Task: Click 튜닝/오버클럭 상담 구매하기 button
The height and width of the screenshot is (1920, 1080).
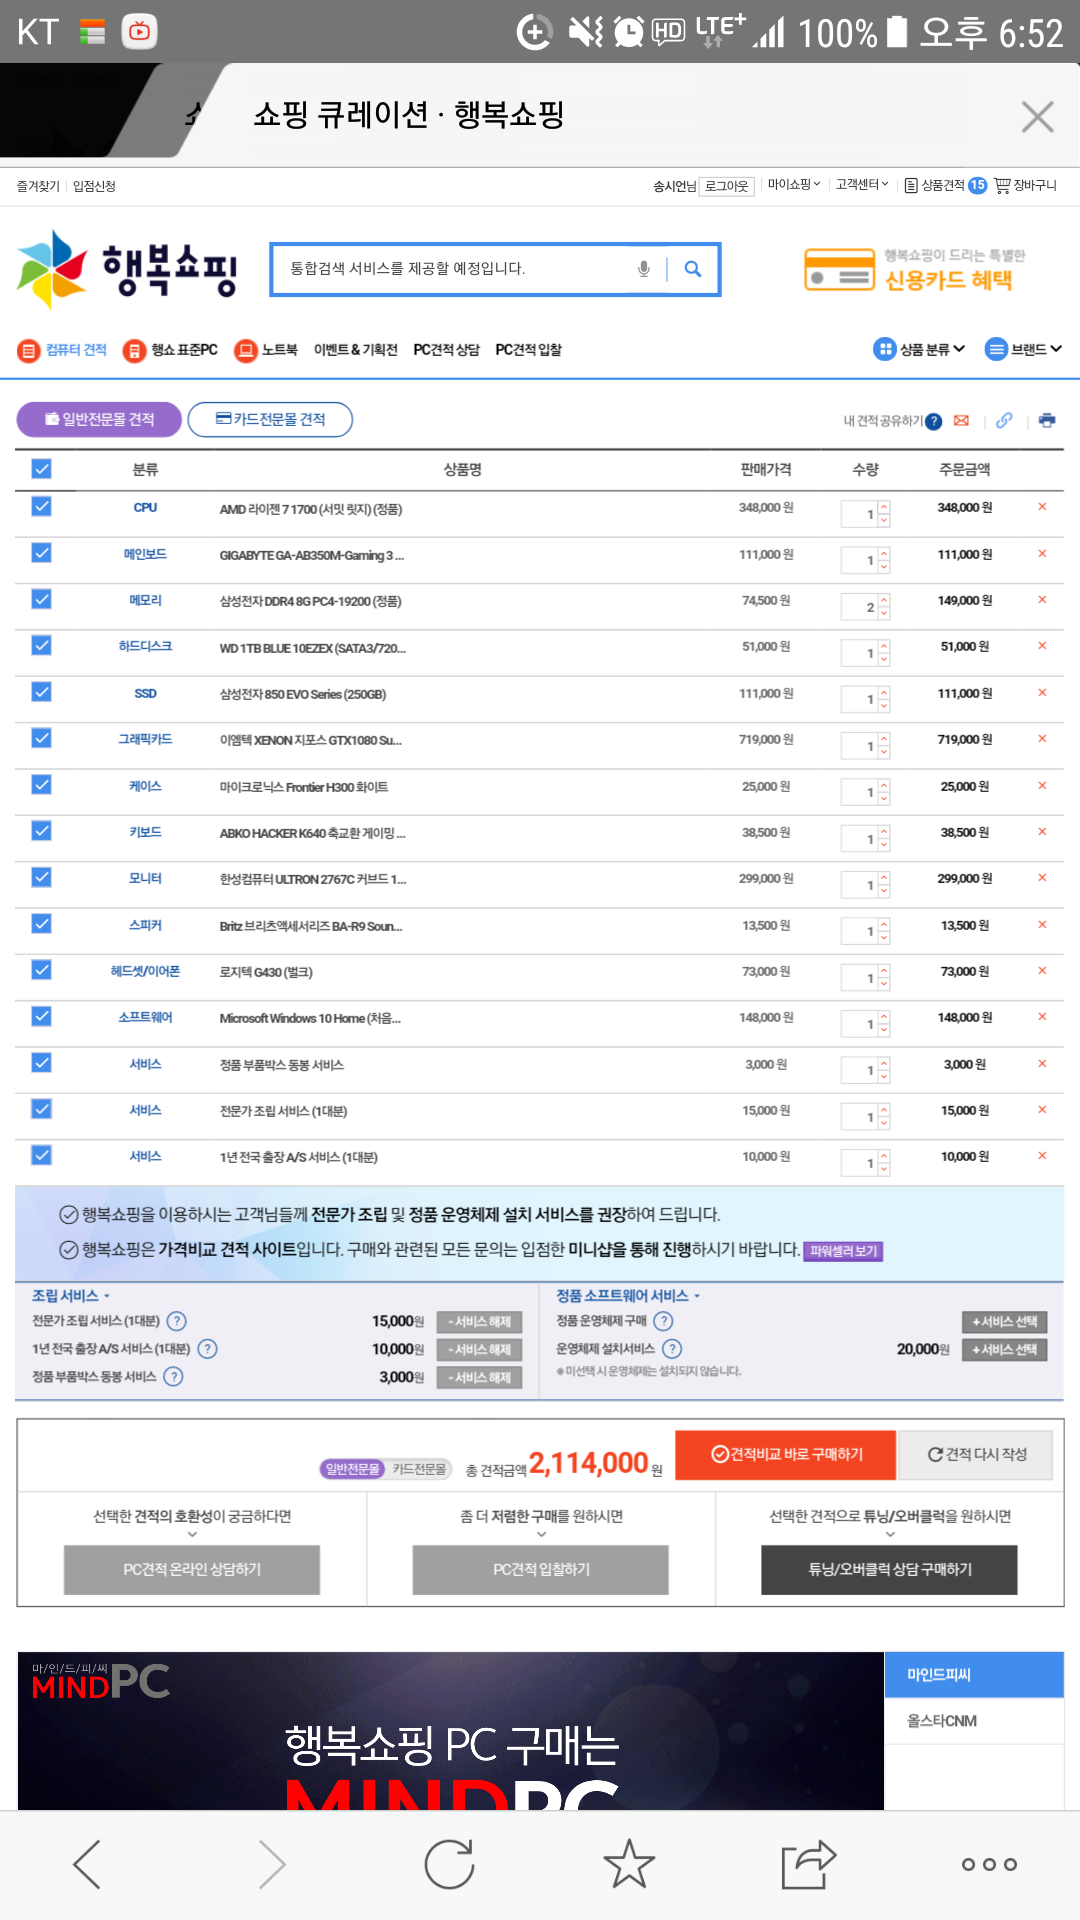Action: (890, 1570)
